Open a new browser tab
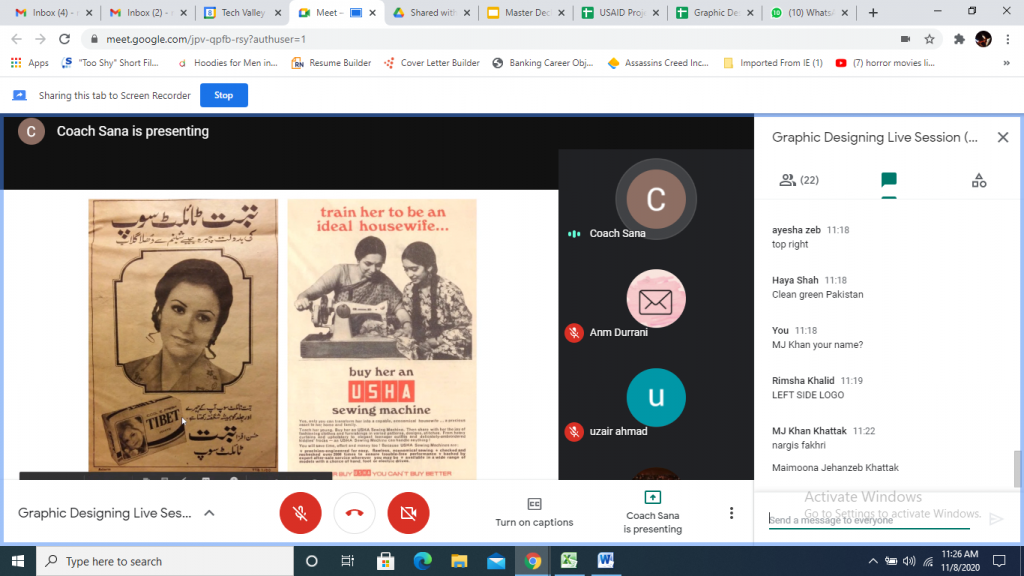Viewport: 1024px width, 576px height. 873,12
